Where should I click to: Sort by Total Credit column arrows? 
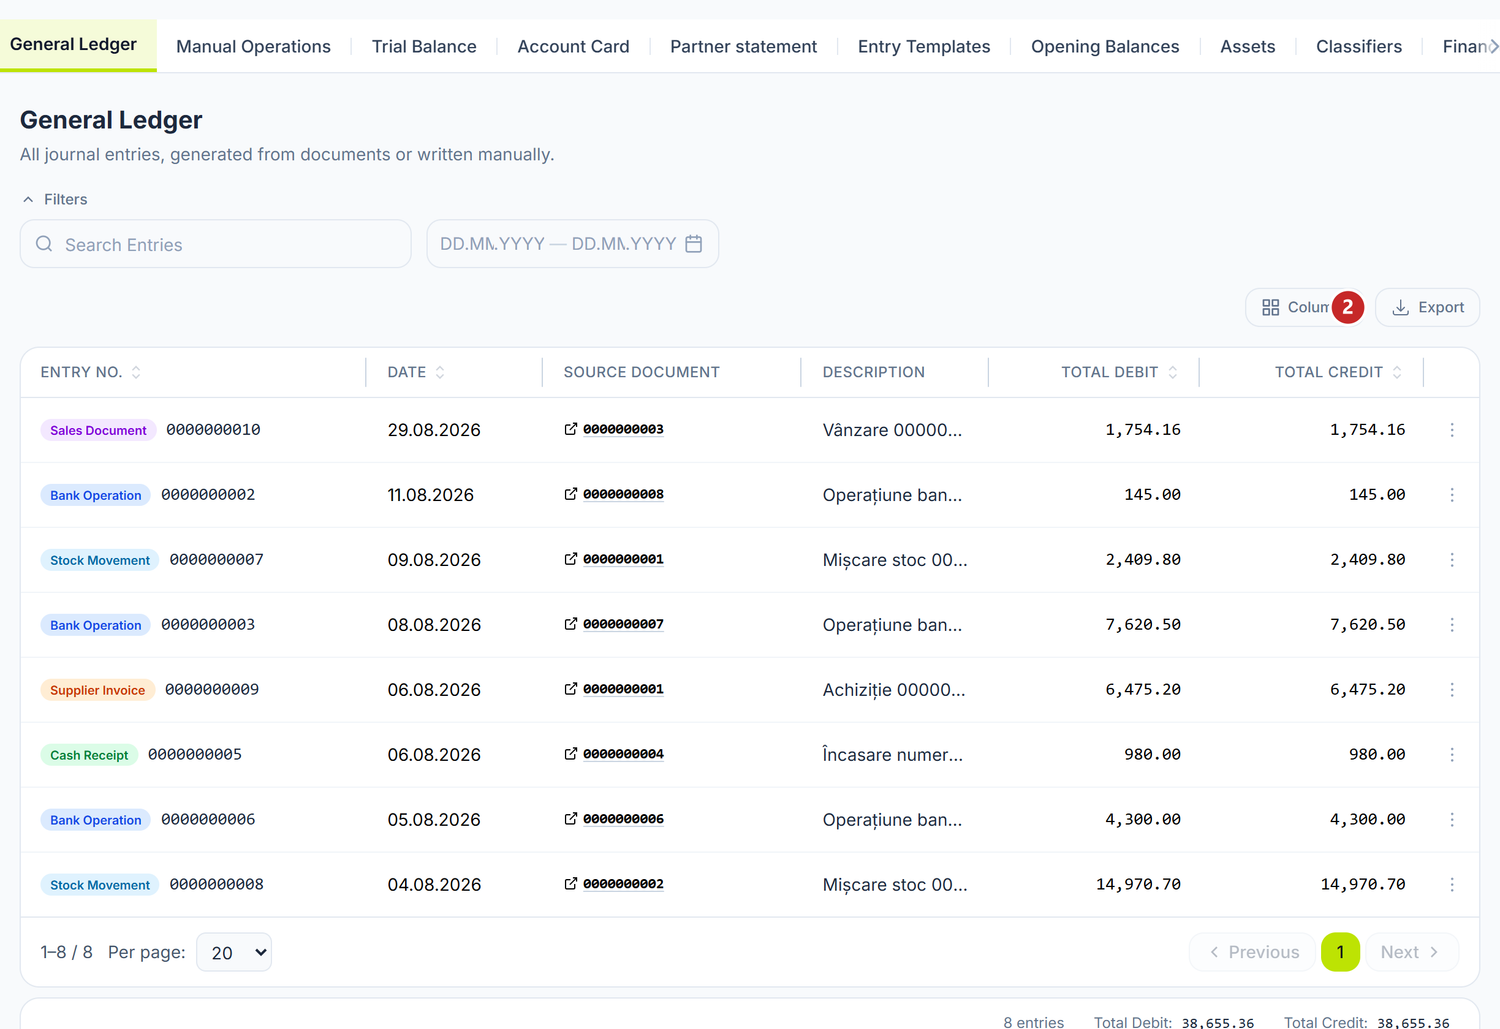[x=1397, y=372]
